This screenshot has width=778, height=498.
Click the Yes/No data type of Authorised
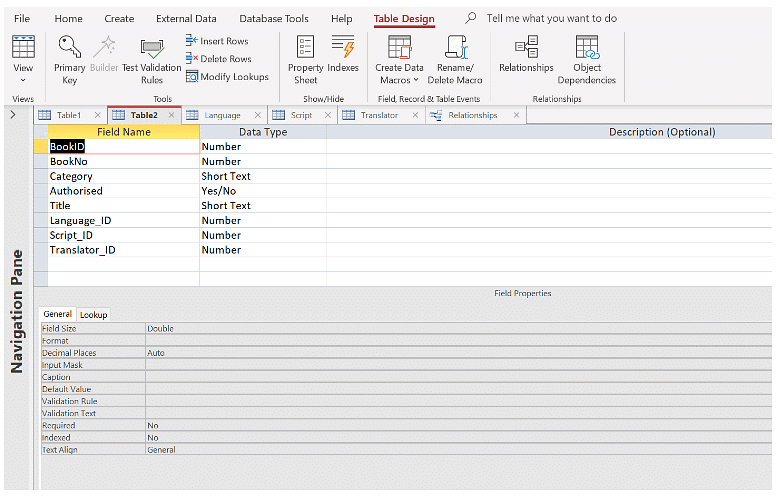[263, 191]
